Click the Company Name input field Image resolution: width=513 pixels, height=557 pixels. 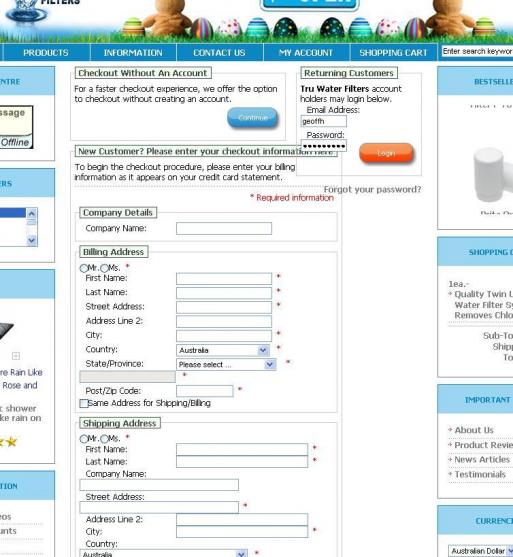point(224,228)
